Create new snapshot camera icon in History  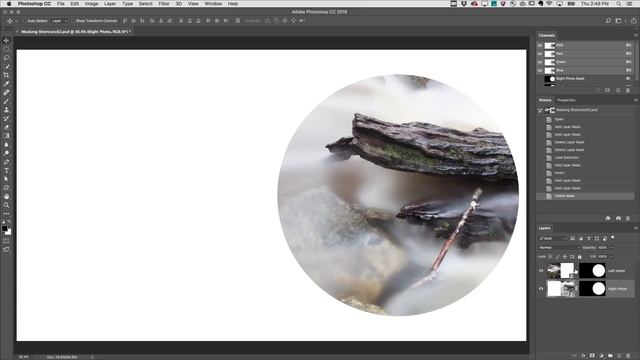[x=618, y=218]
